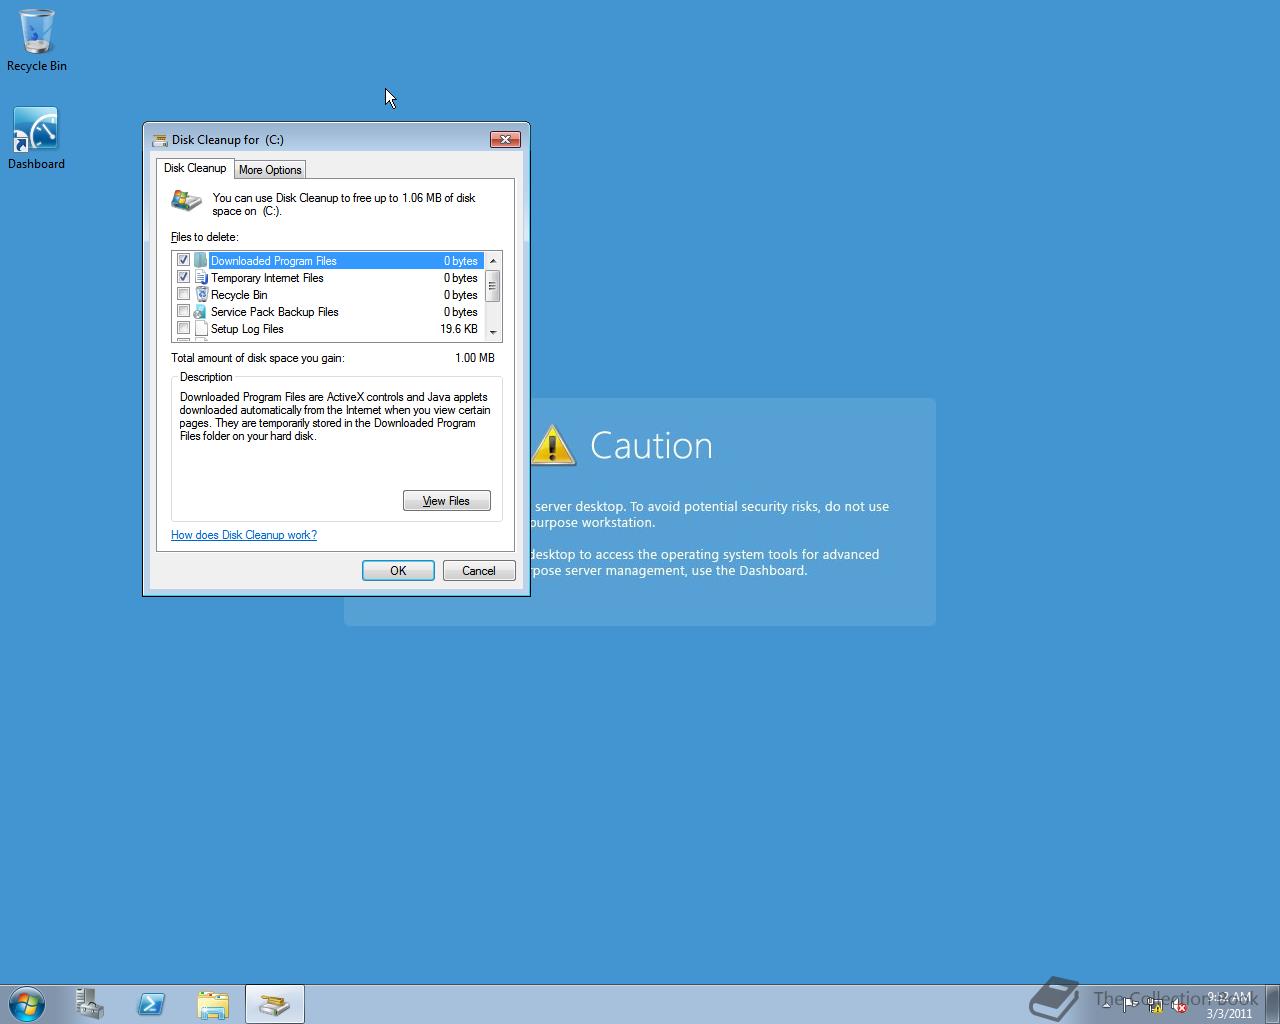Open How does Disk Cleanup work link
The width and height of the screenshot is (1280, 1024).
tap(244, 535)
